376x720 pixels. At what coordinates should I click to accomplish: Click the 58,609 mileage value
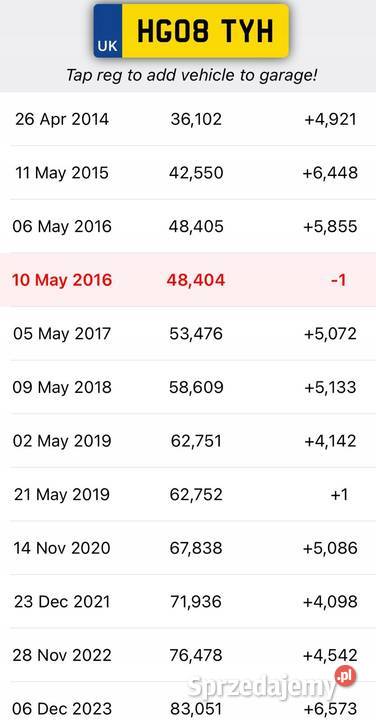coord(196,387)
